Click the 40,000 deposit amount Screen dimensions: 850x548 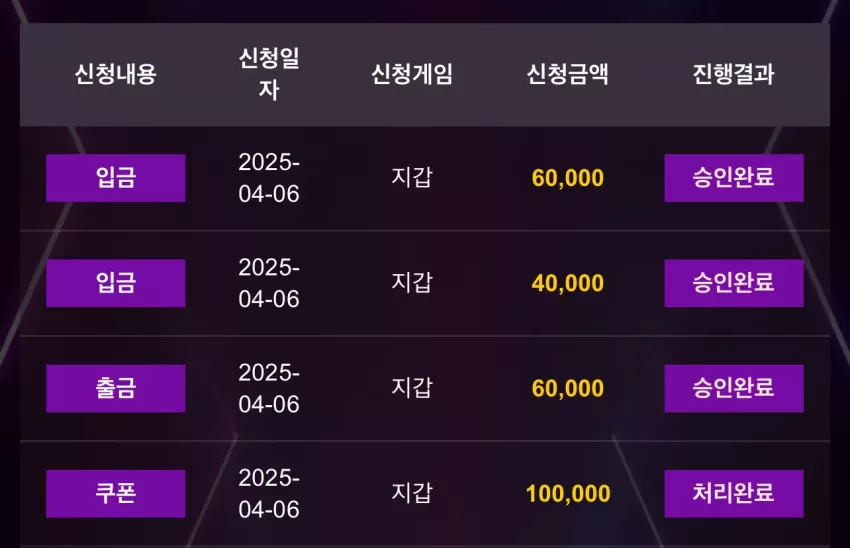coord(568,283)
